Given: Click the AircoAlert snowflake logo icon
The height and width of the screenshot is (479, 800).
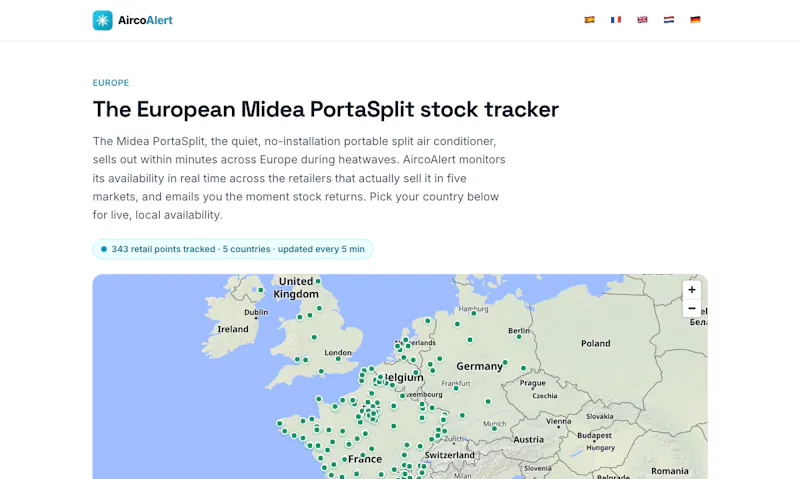Looking at the screenshot, I should click(103, 20).
